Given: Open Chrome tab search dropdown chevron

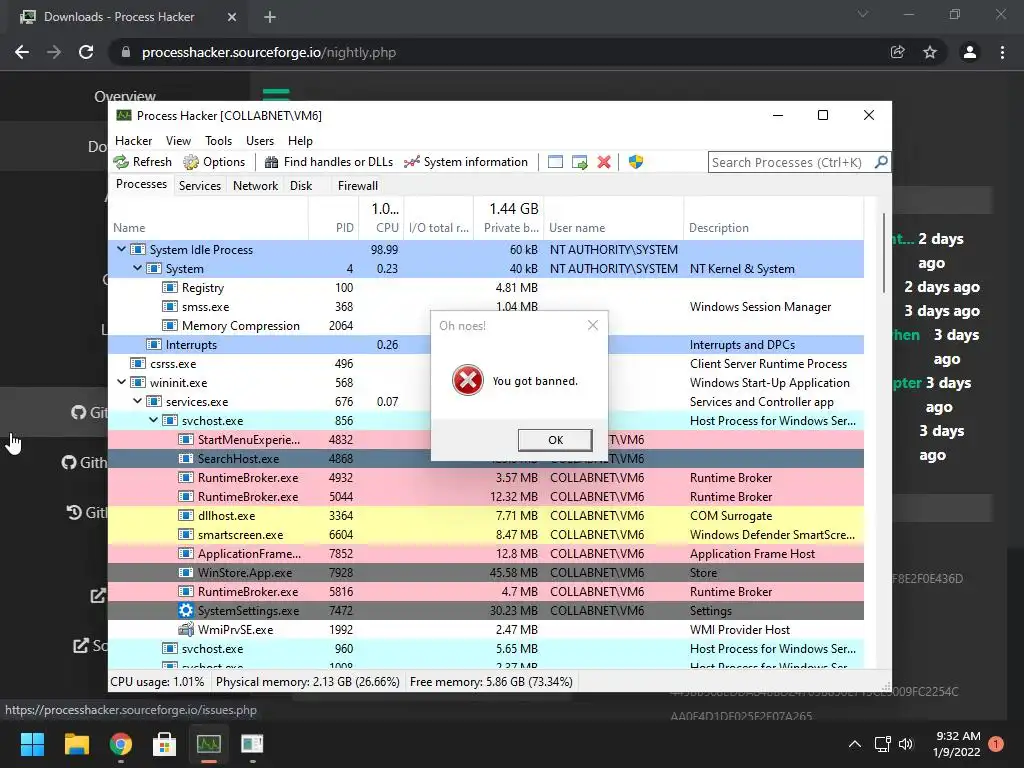Looking at the screenshot, I should [863, 14].
